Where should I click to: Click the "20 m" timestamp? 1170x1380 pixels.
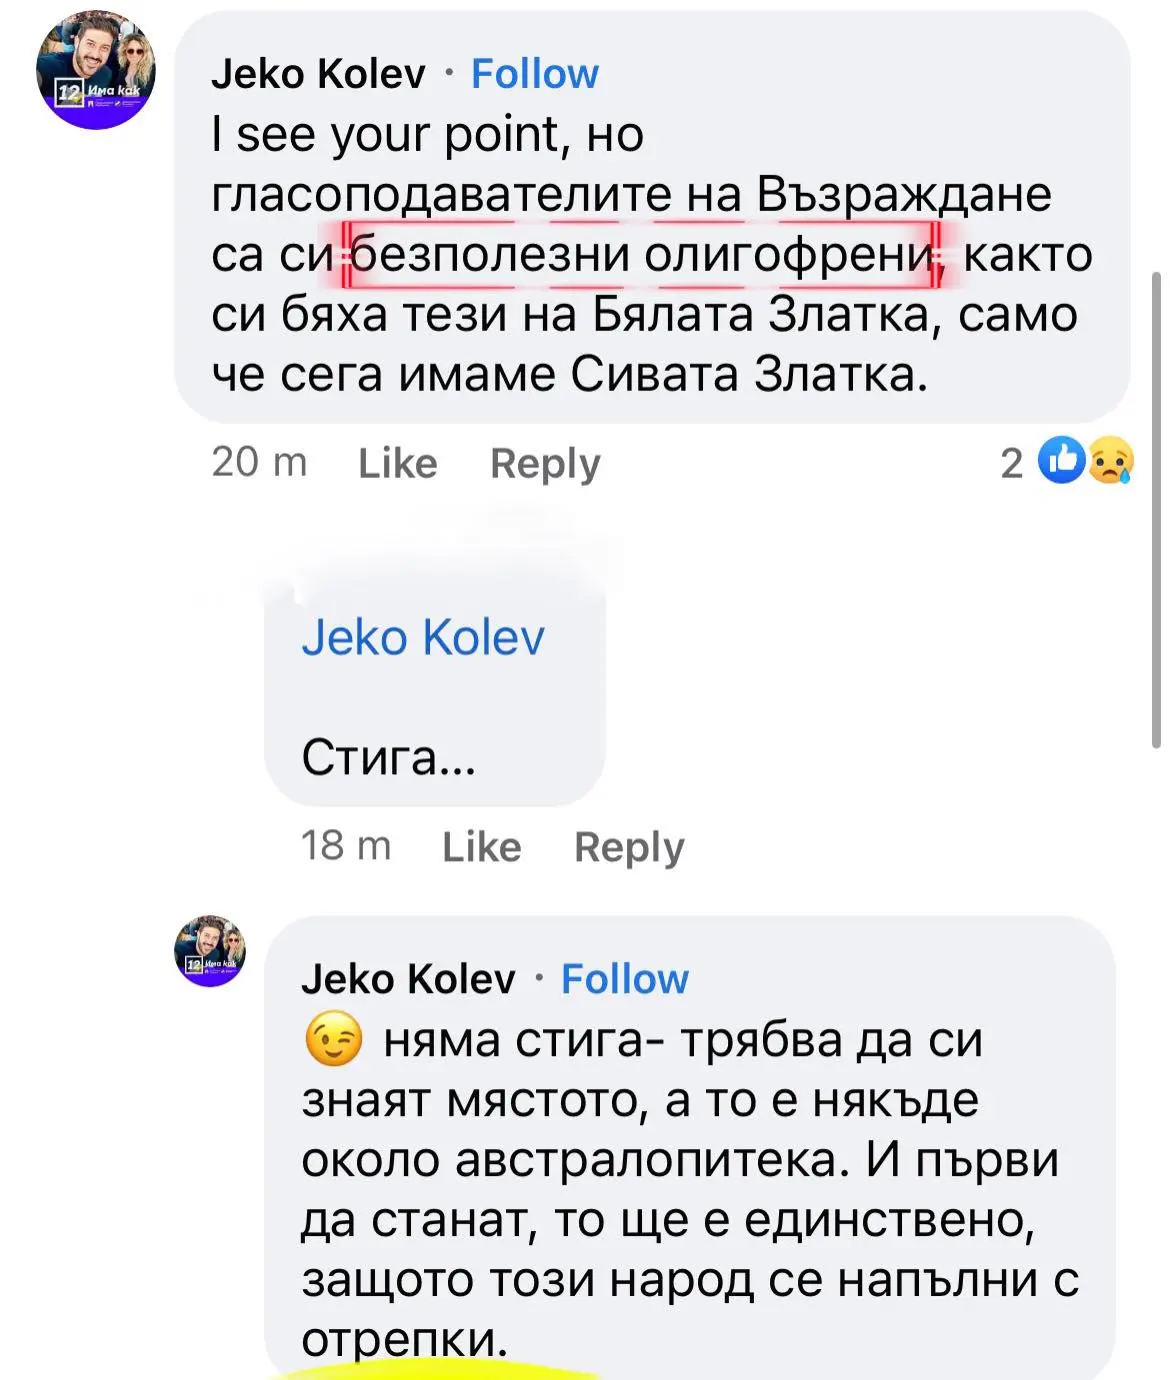point(259,462)
